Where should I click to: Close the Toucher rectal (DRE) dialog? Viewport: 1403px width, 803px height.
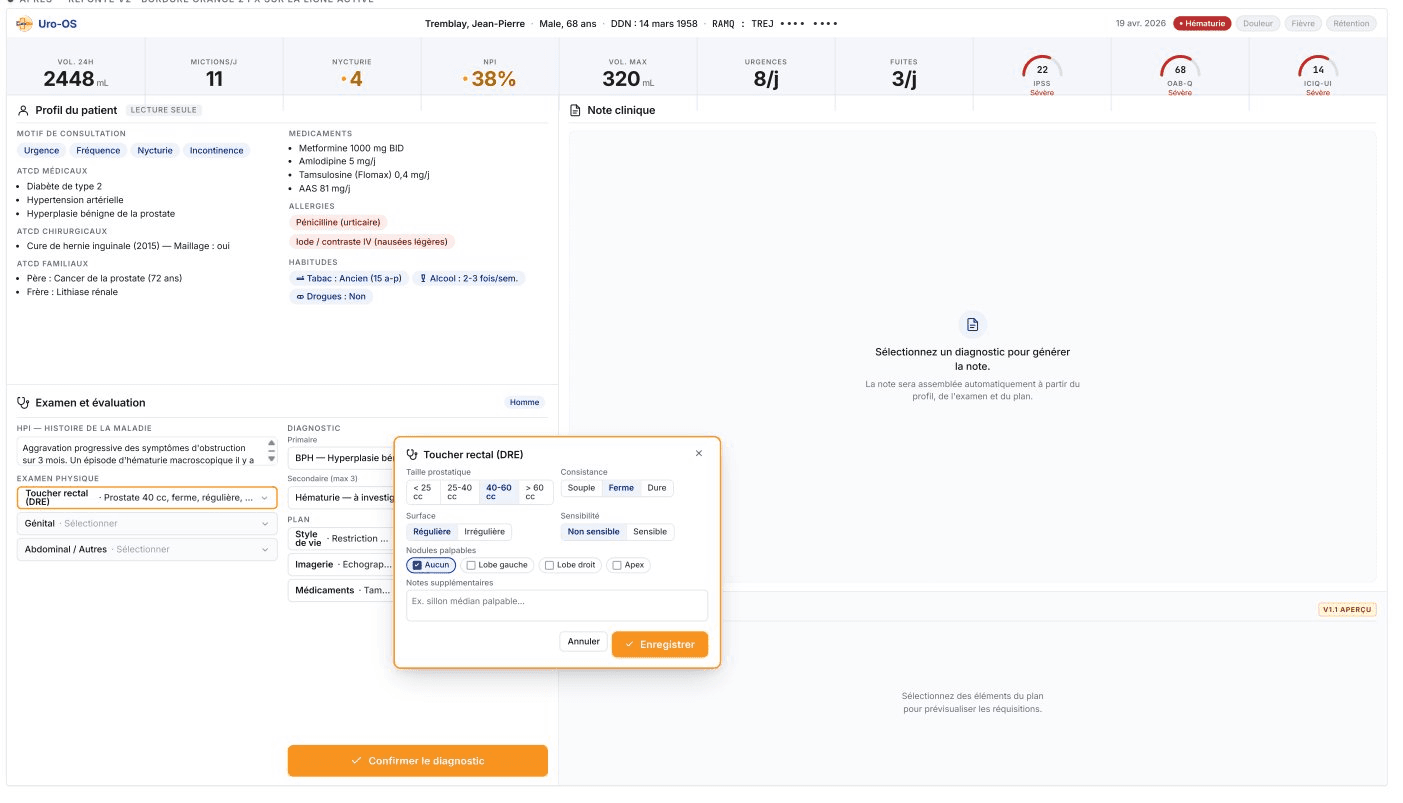(698, 453)
